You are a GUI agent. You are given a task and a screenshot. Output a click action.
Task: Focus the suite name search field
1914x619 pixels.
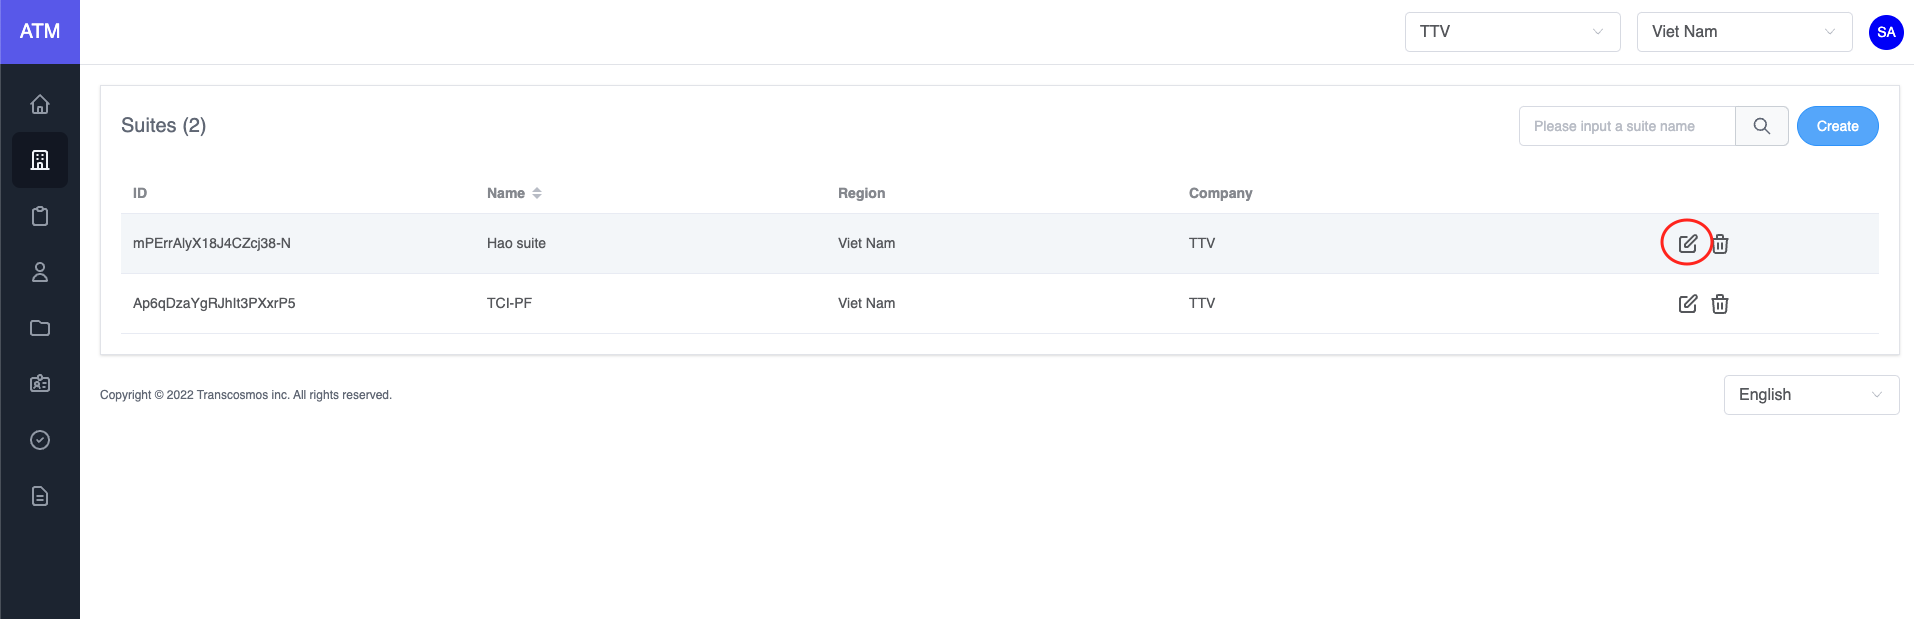click(x=1626, y=126)
